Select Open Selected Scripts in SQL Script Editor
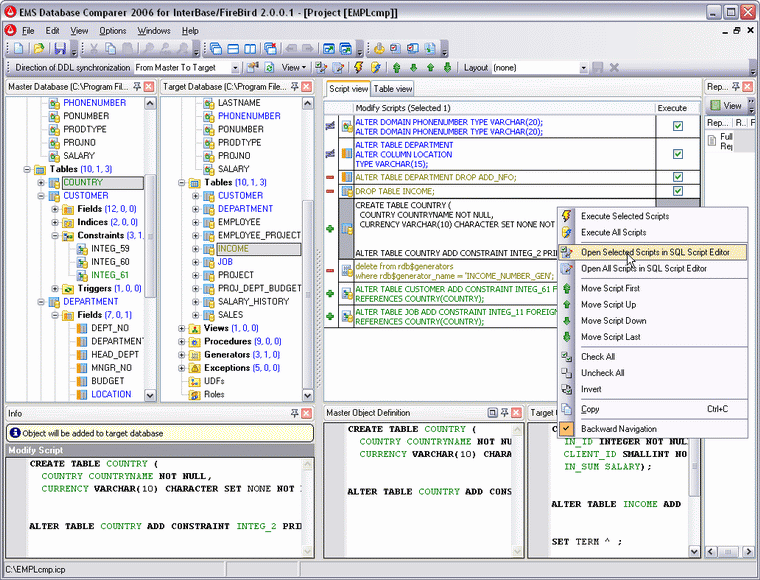Viewport: 760px width, 580px height. click(653, 252)
